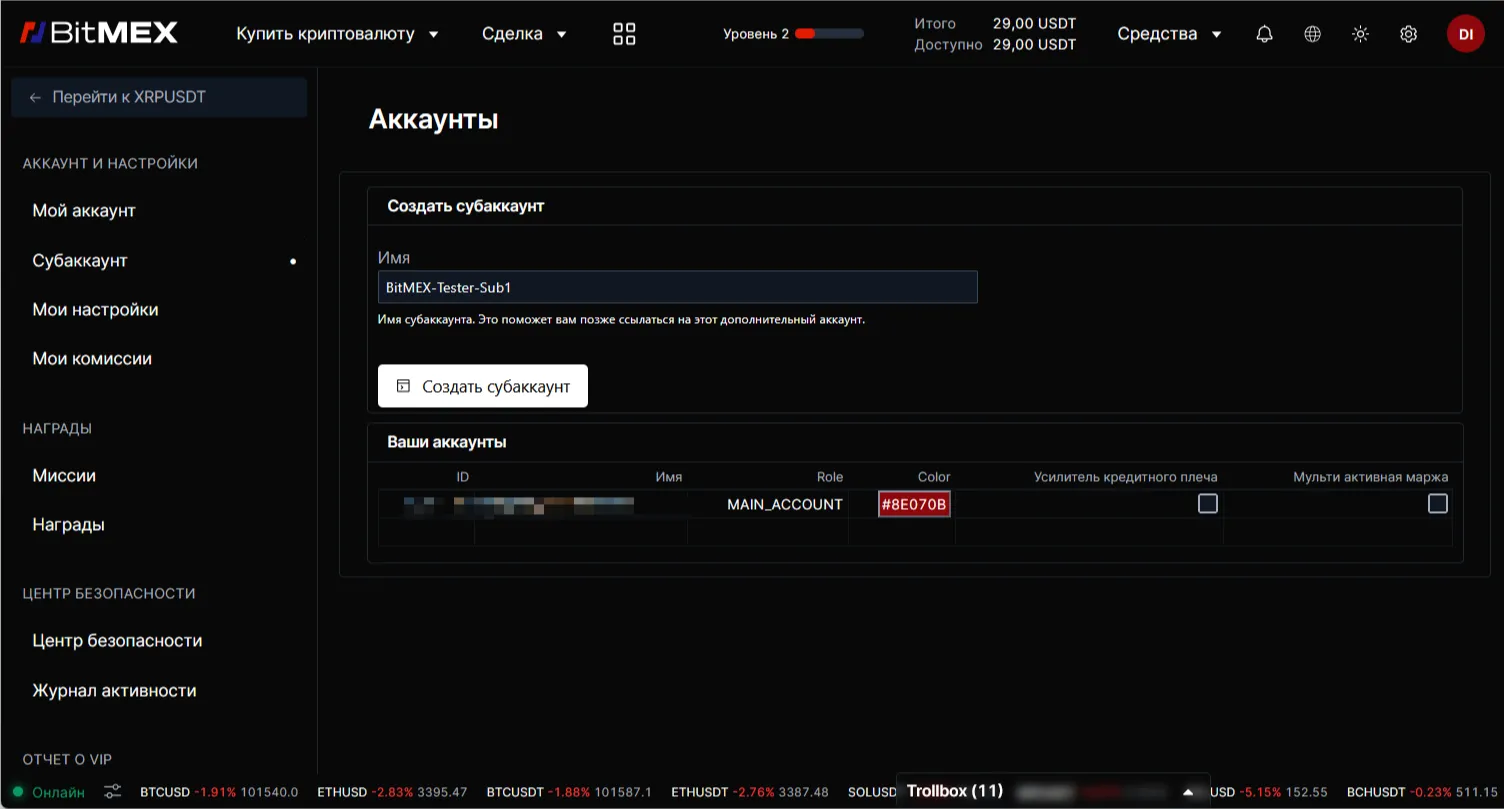Expand Trollbox with up arrow
Image resolution: width=1504 pixels, height=809 pixels.
tap(1188, 792)
